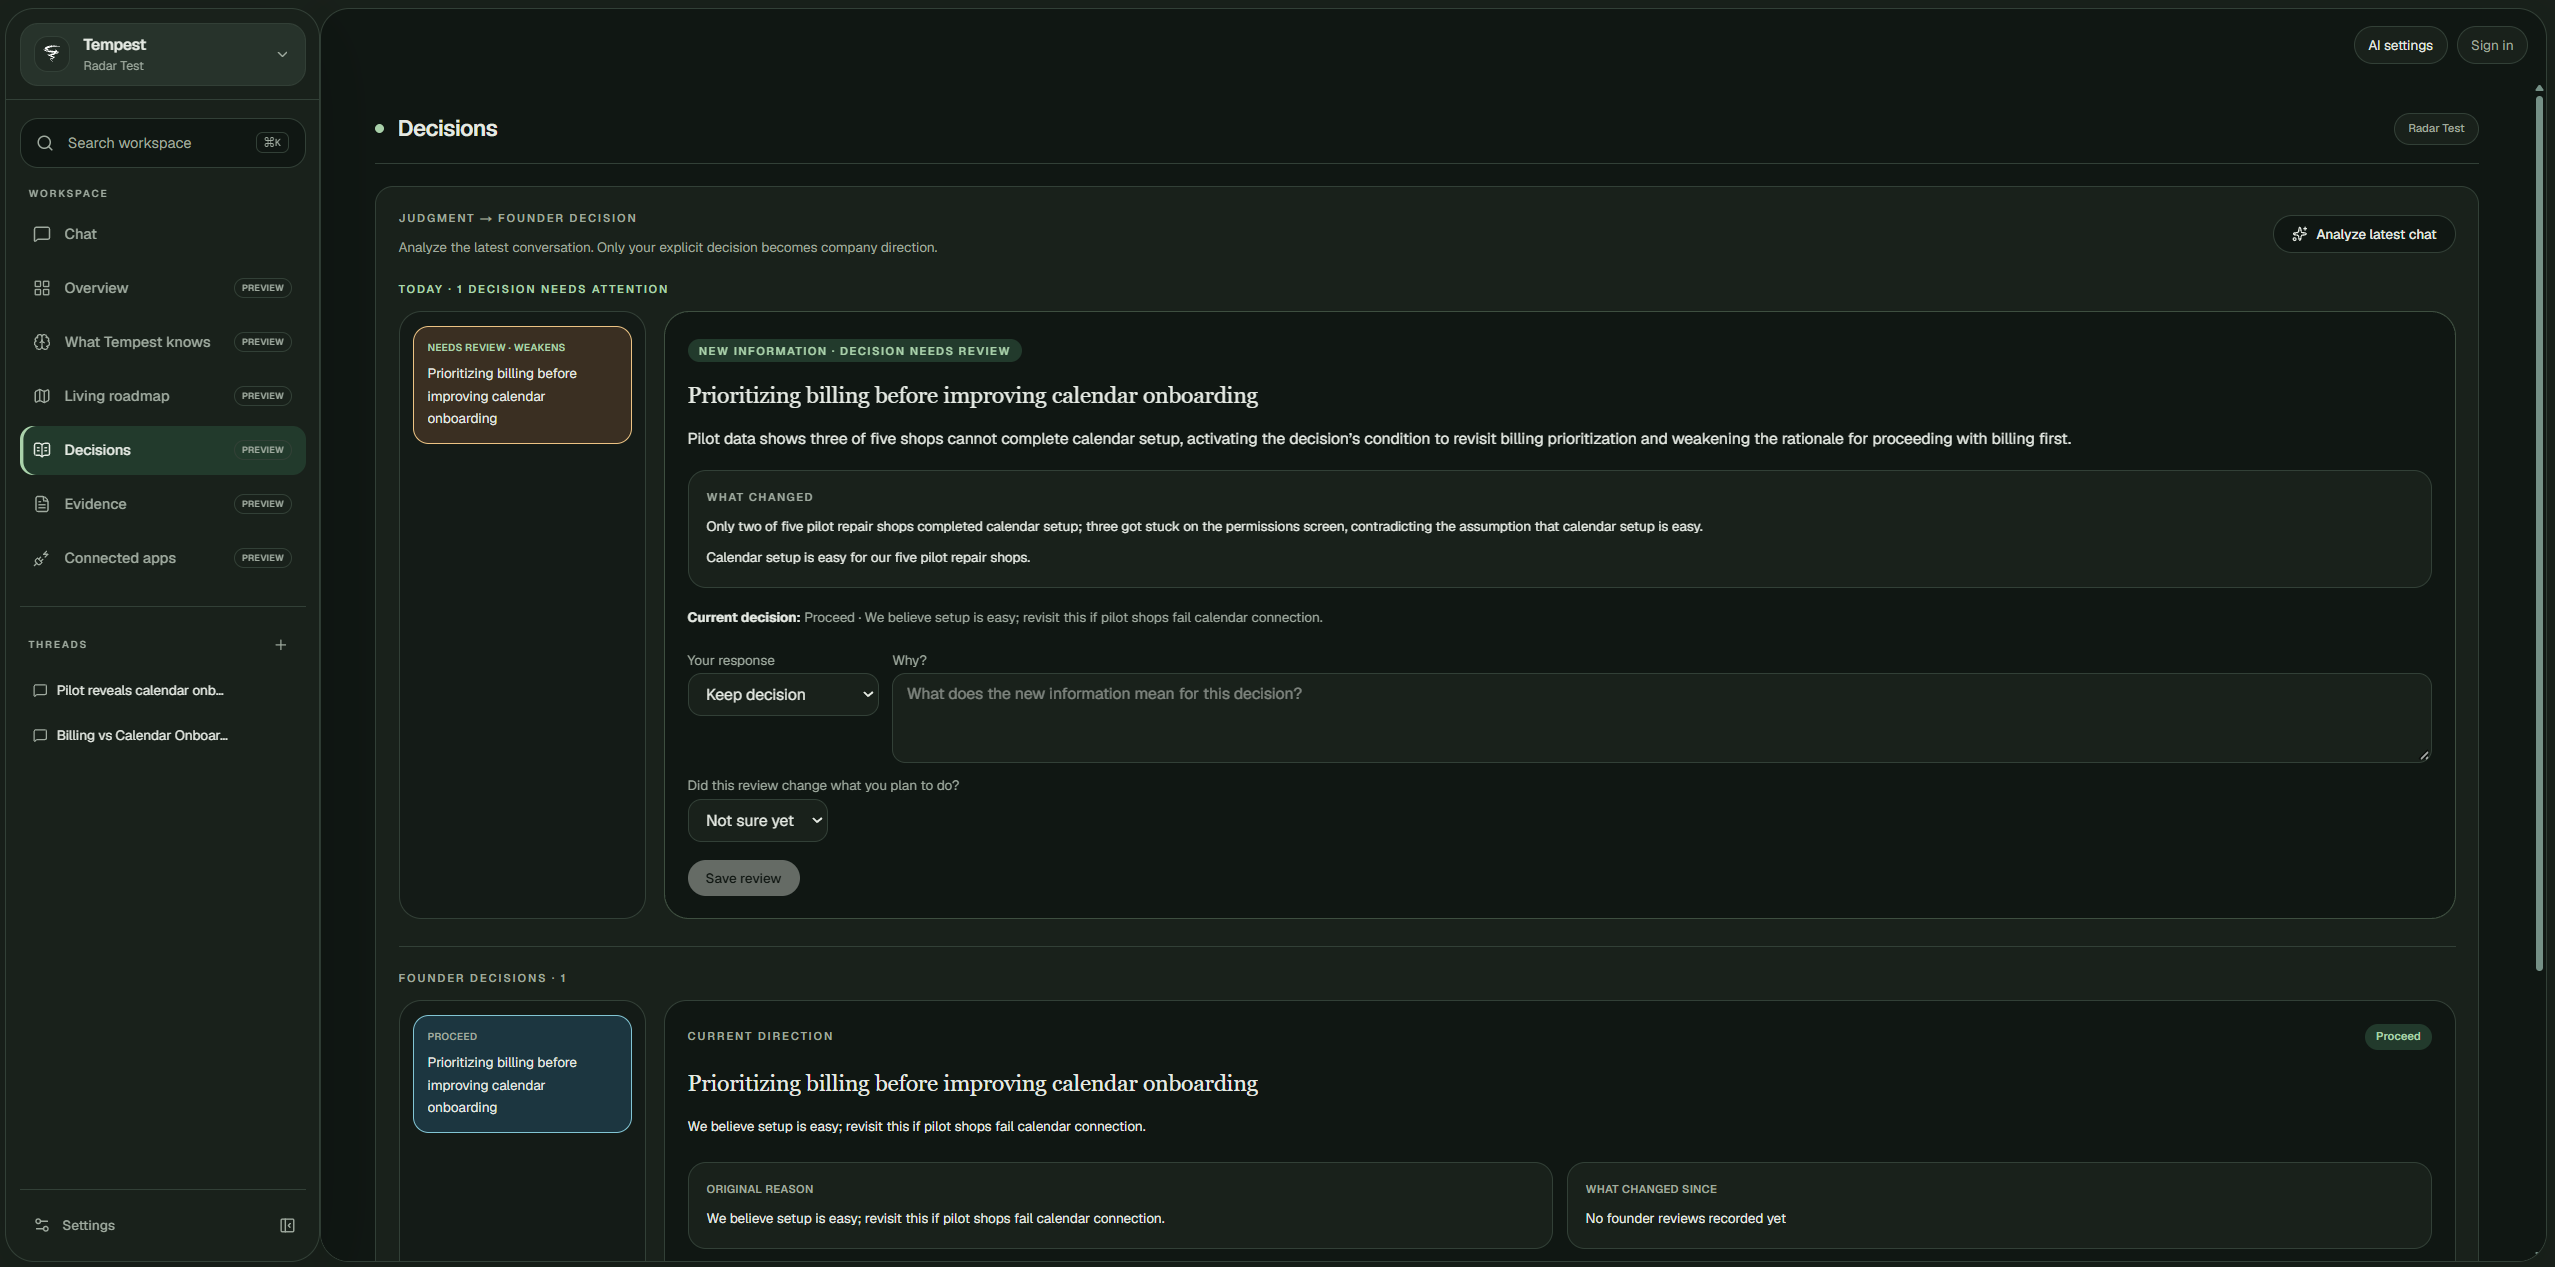2555x1267 pixels.
Task: Open thread Billing vs Calendar Onboar…
Action: pyautogui.click(x=140, y=736)
